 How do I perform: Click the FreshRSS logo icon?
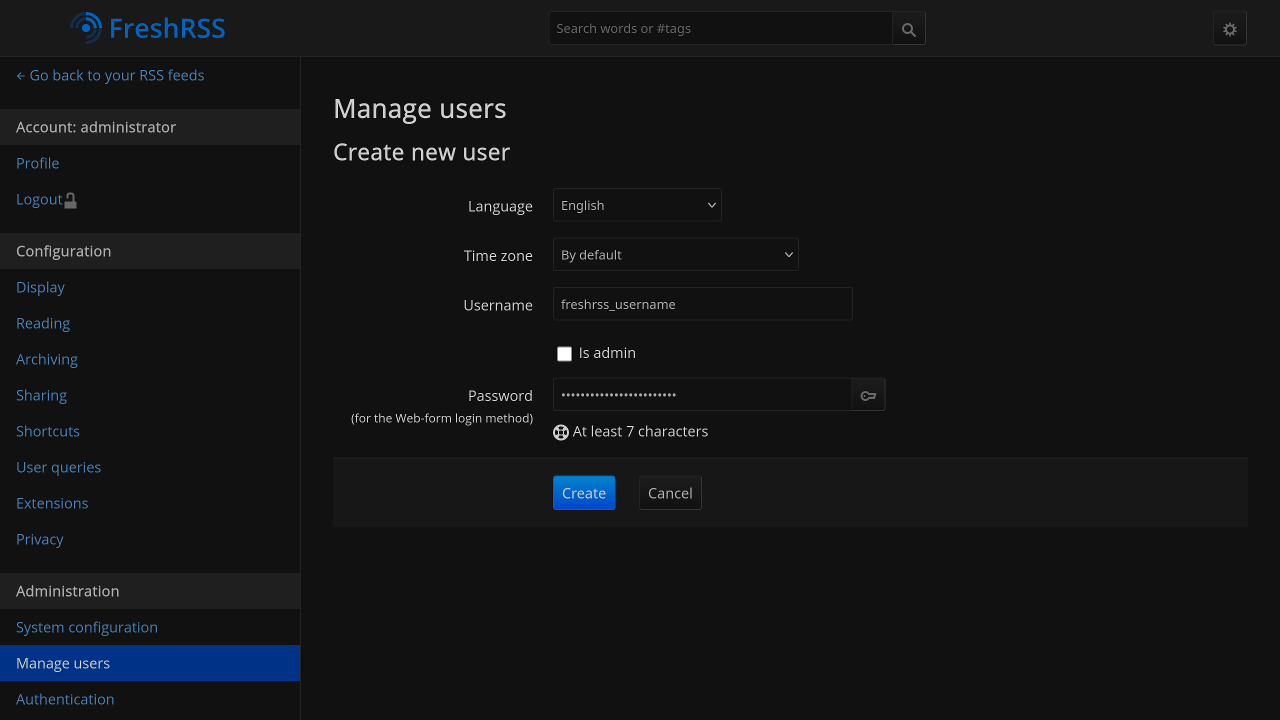[85, 28]
